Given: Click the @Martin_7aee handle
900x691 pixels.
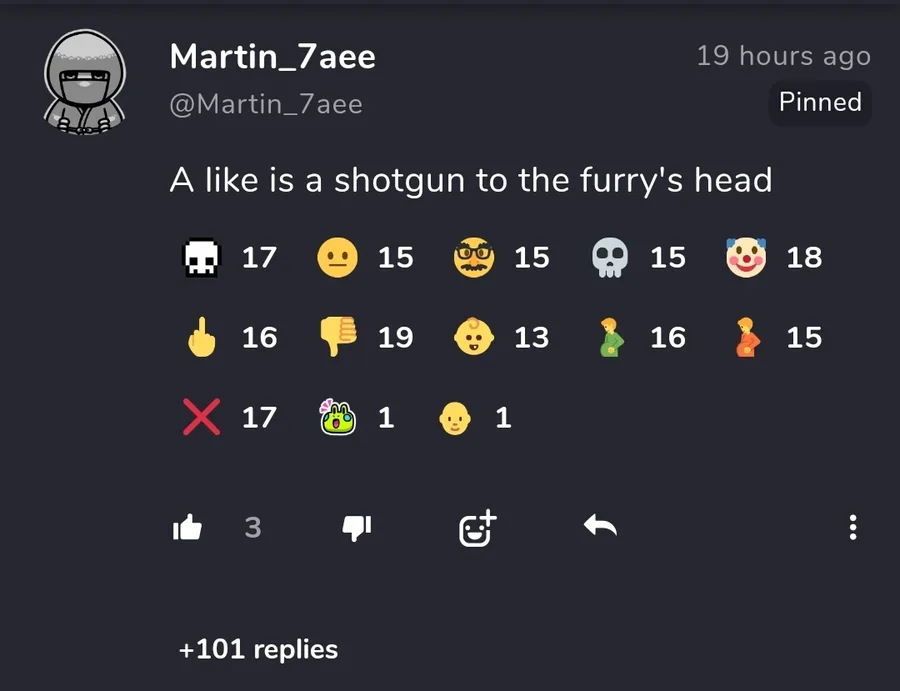Looking at the screenshot, I should (266, 104).
